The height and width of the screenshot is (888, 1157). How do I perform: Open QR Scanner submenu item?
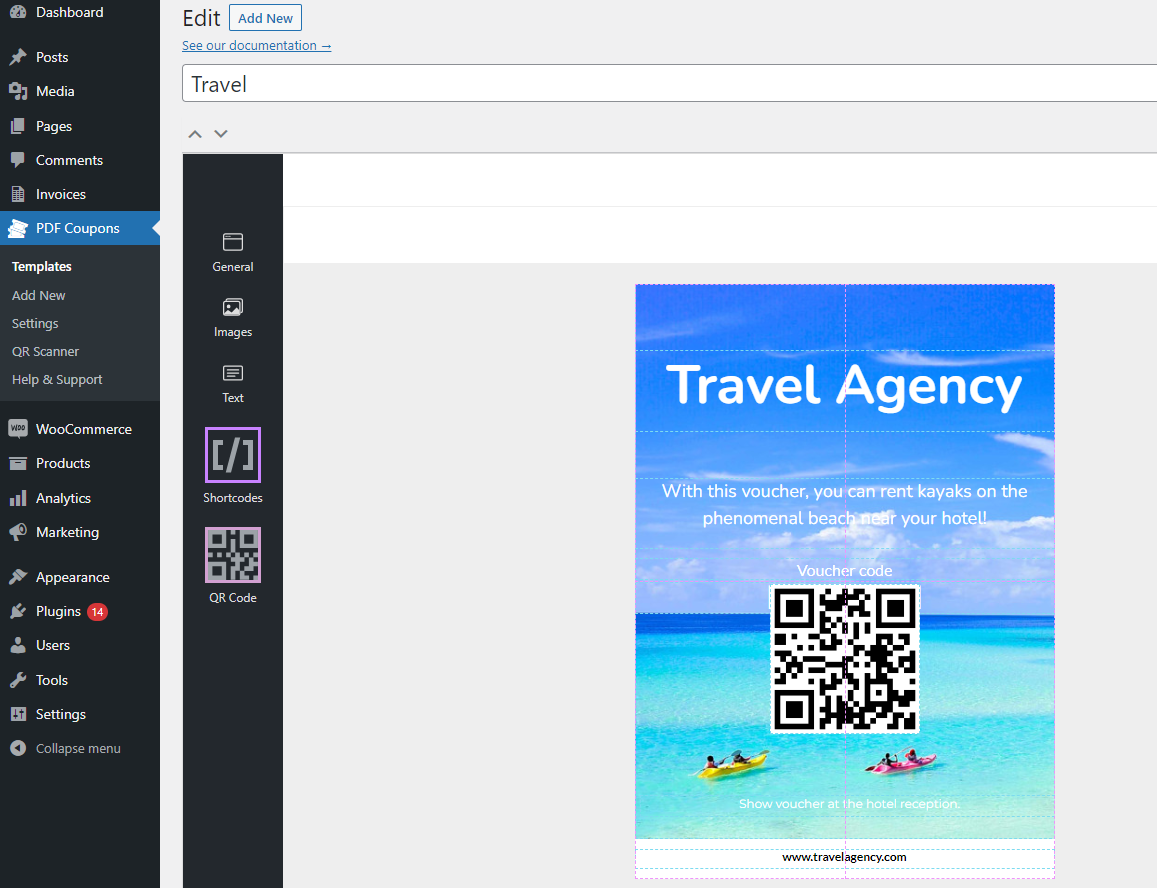tap(45, 351)
